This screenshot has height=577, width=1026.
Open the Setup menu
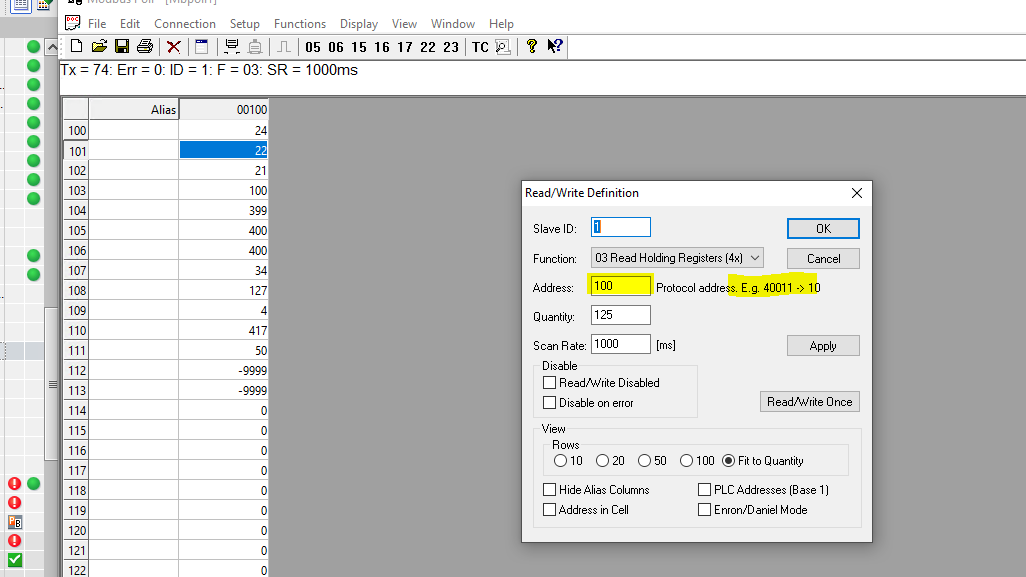[x=244, y=24]
